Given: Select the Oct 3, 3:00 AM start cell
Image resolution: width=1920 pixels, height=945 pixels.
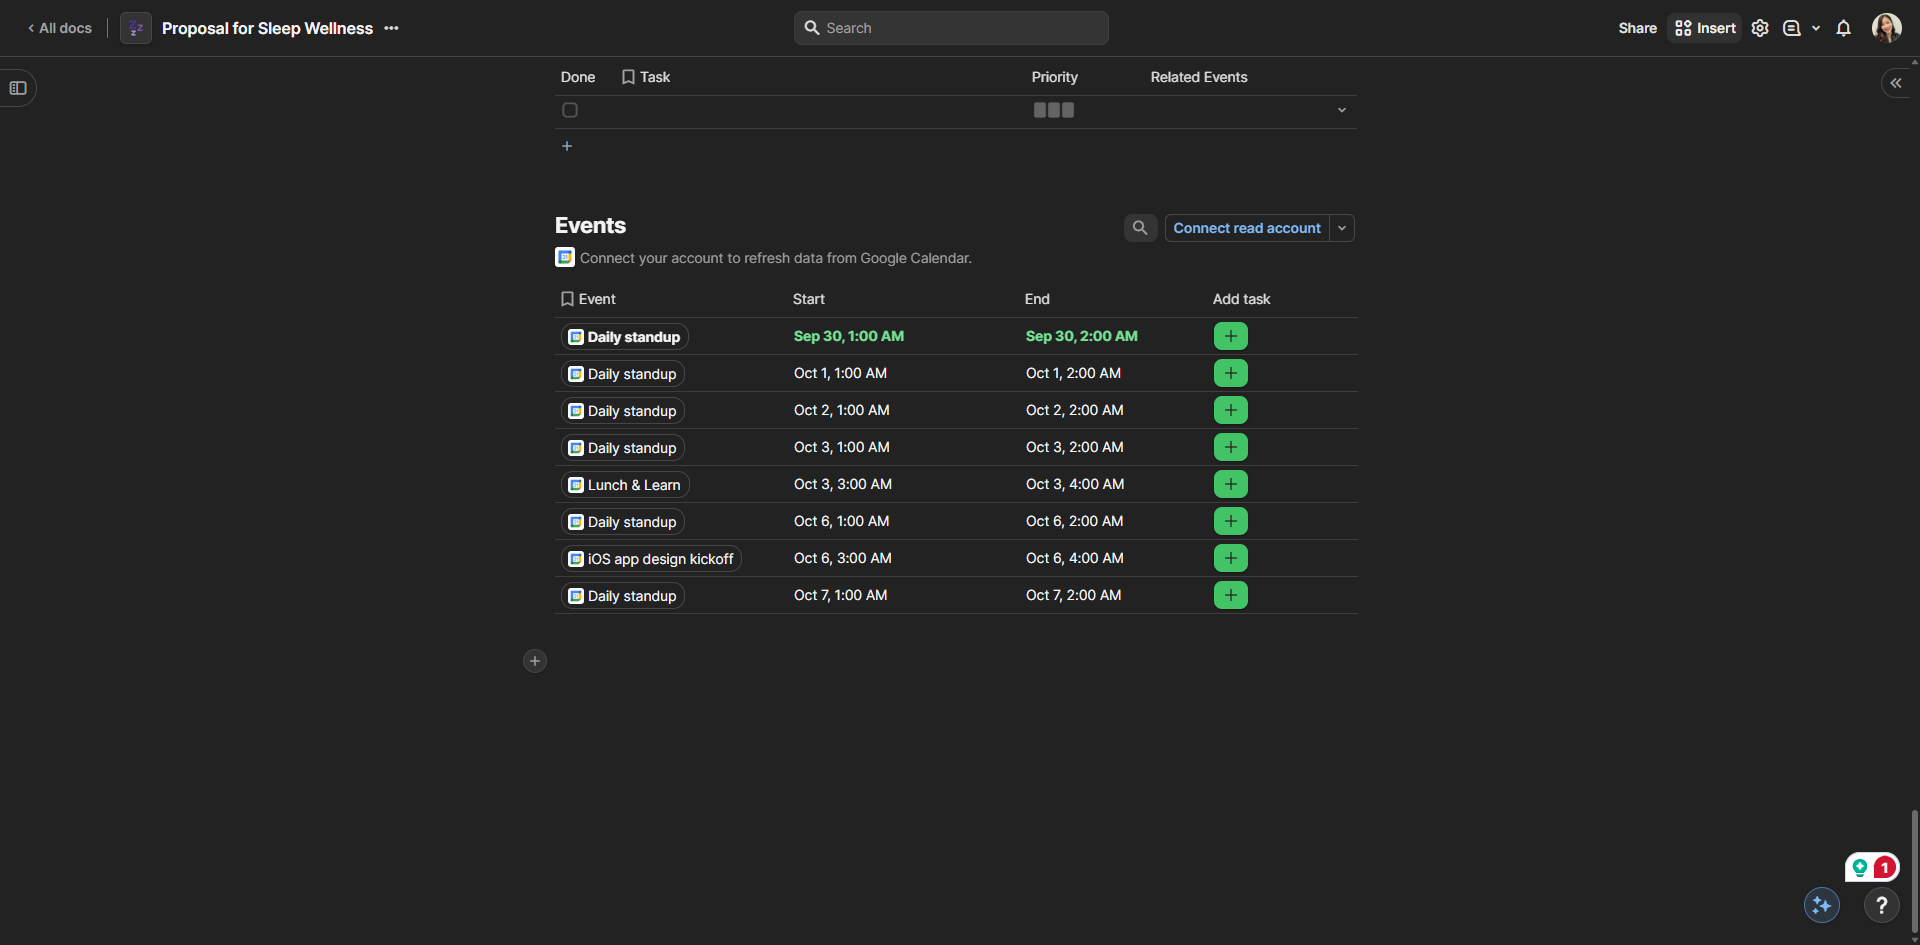Looking at the screenshot, I should point(843,484).
